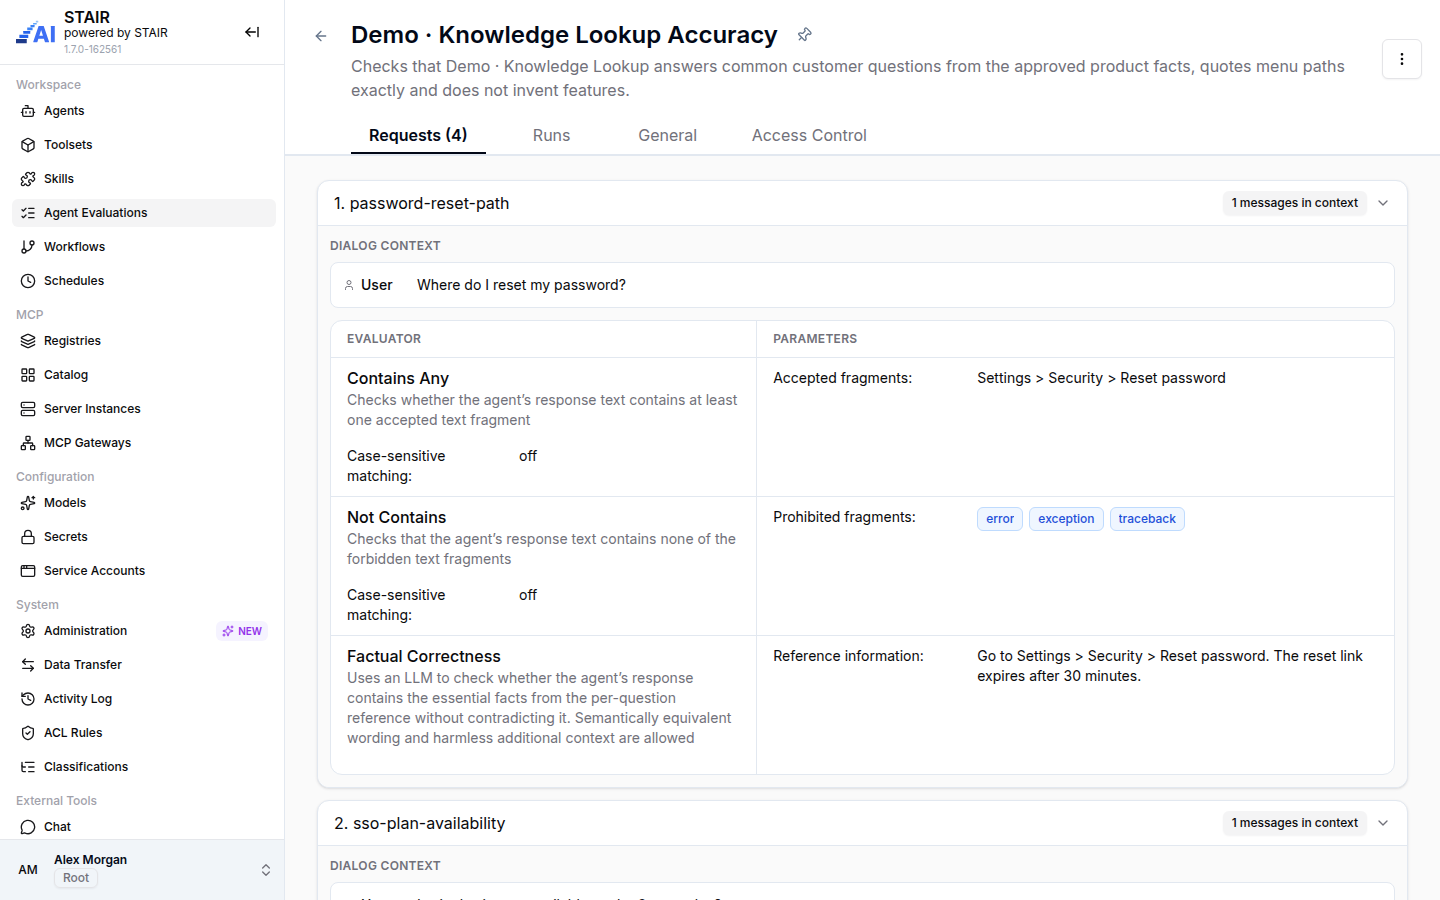The height and width of the screenshot is (900, 1440).
Task: Open Agents from the sidebar
Action: [144, 111]
